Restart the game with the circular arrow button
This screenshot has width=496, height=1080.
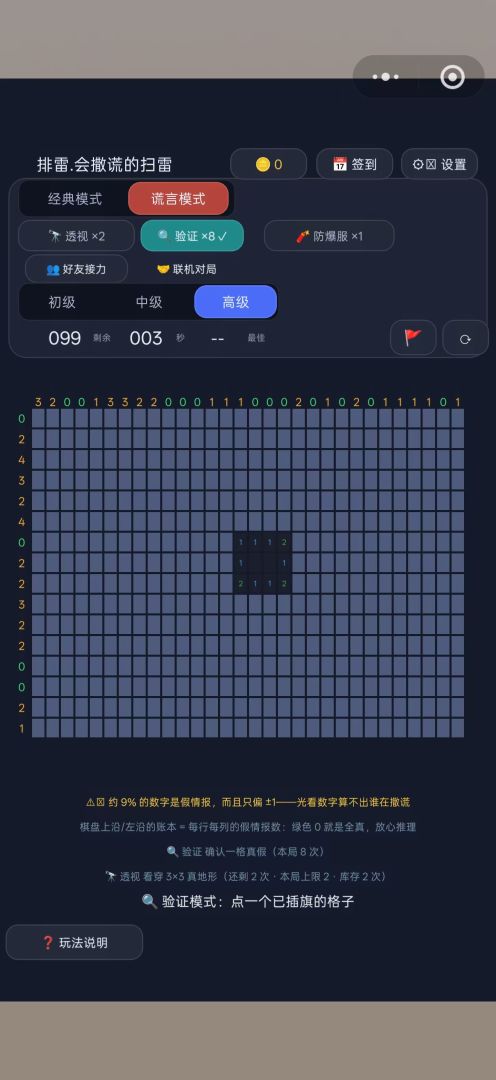coord(465,338)
